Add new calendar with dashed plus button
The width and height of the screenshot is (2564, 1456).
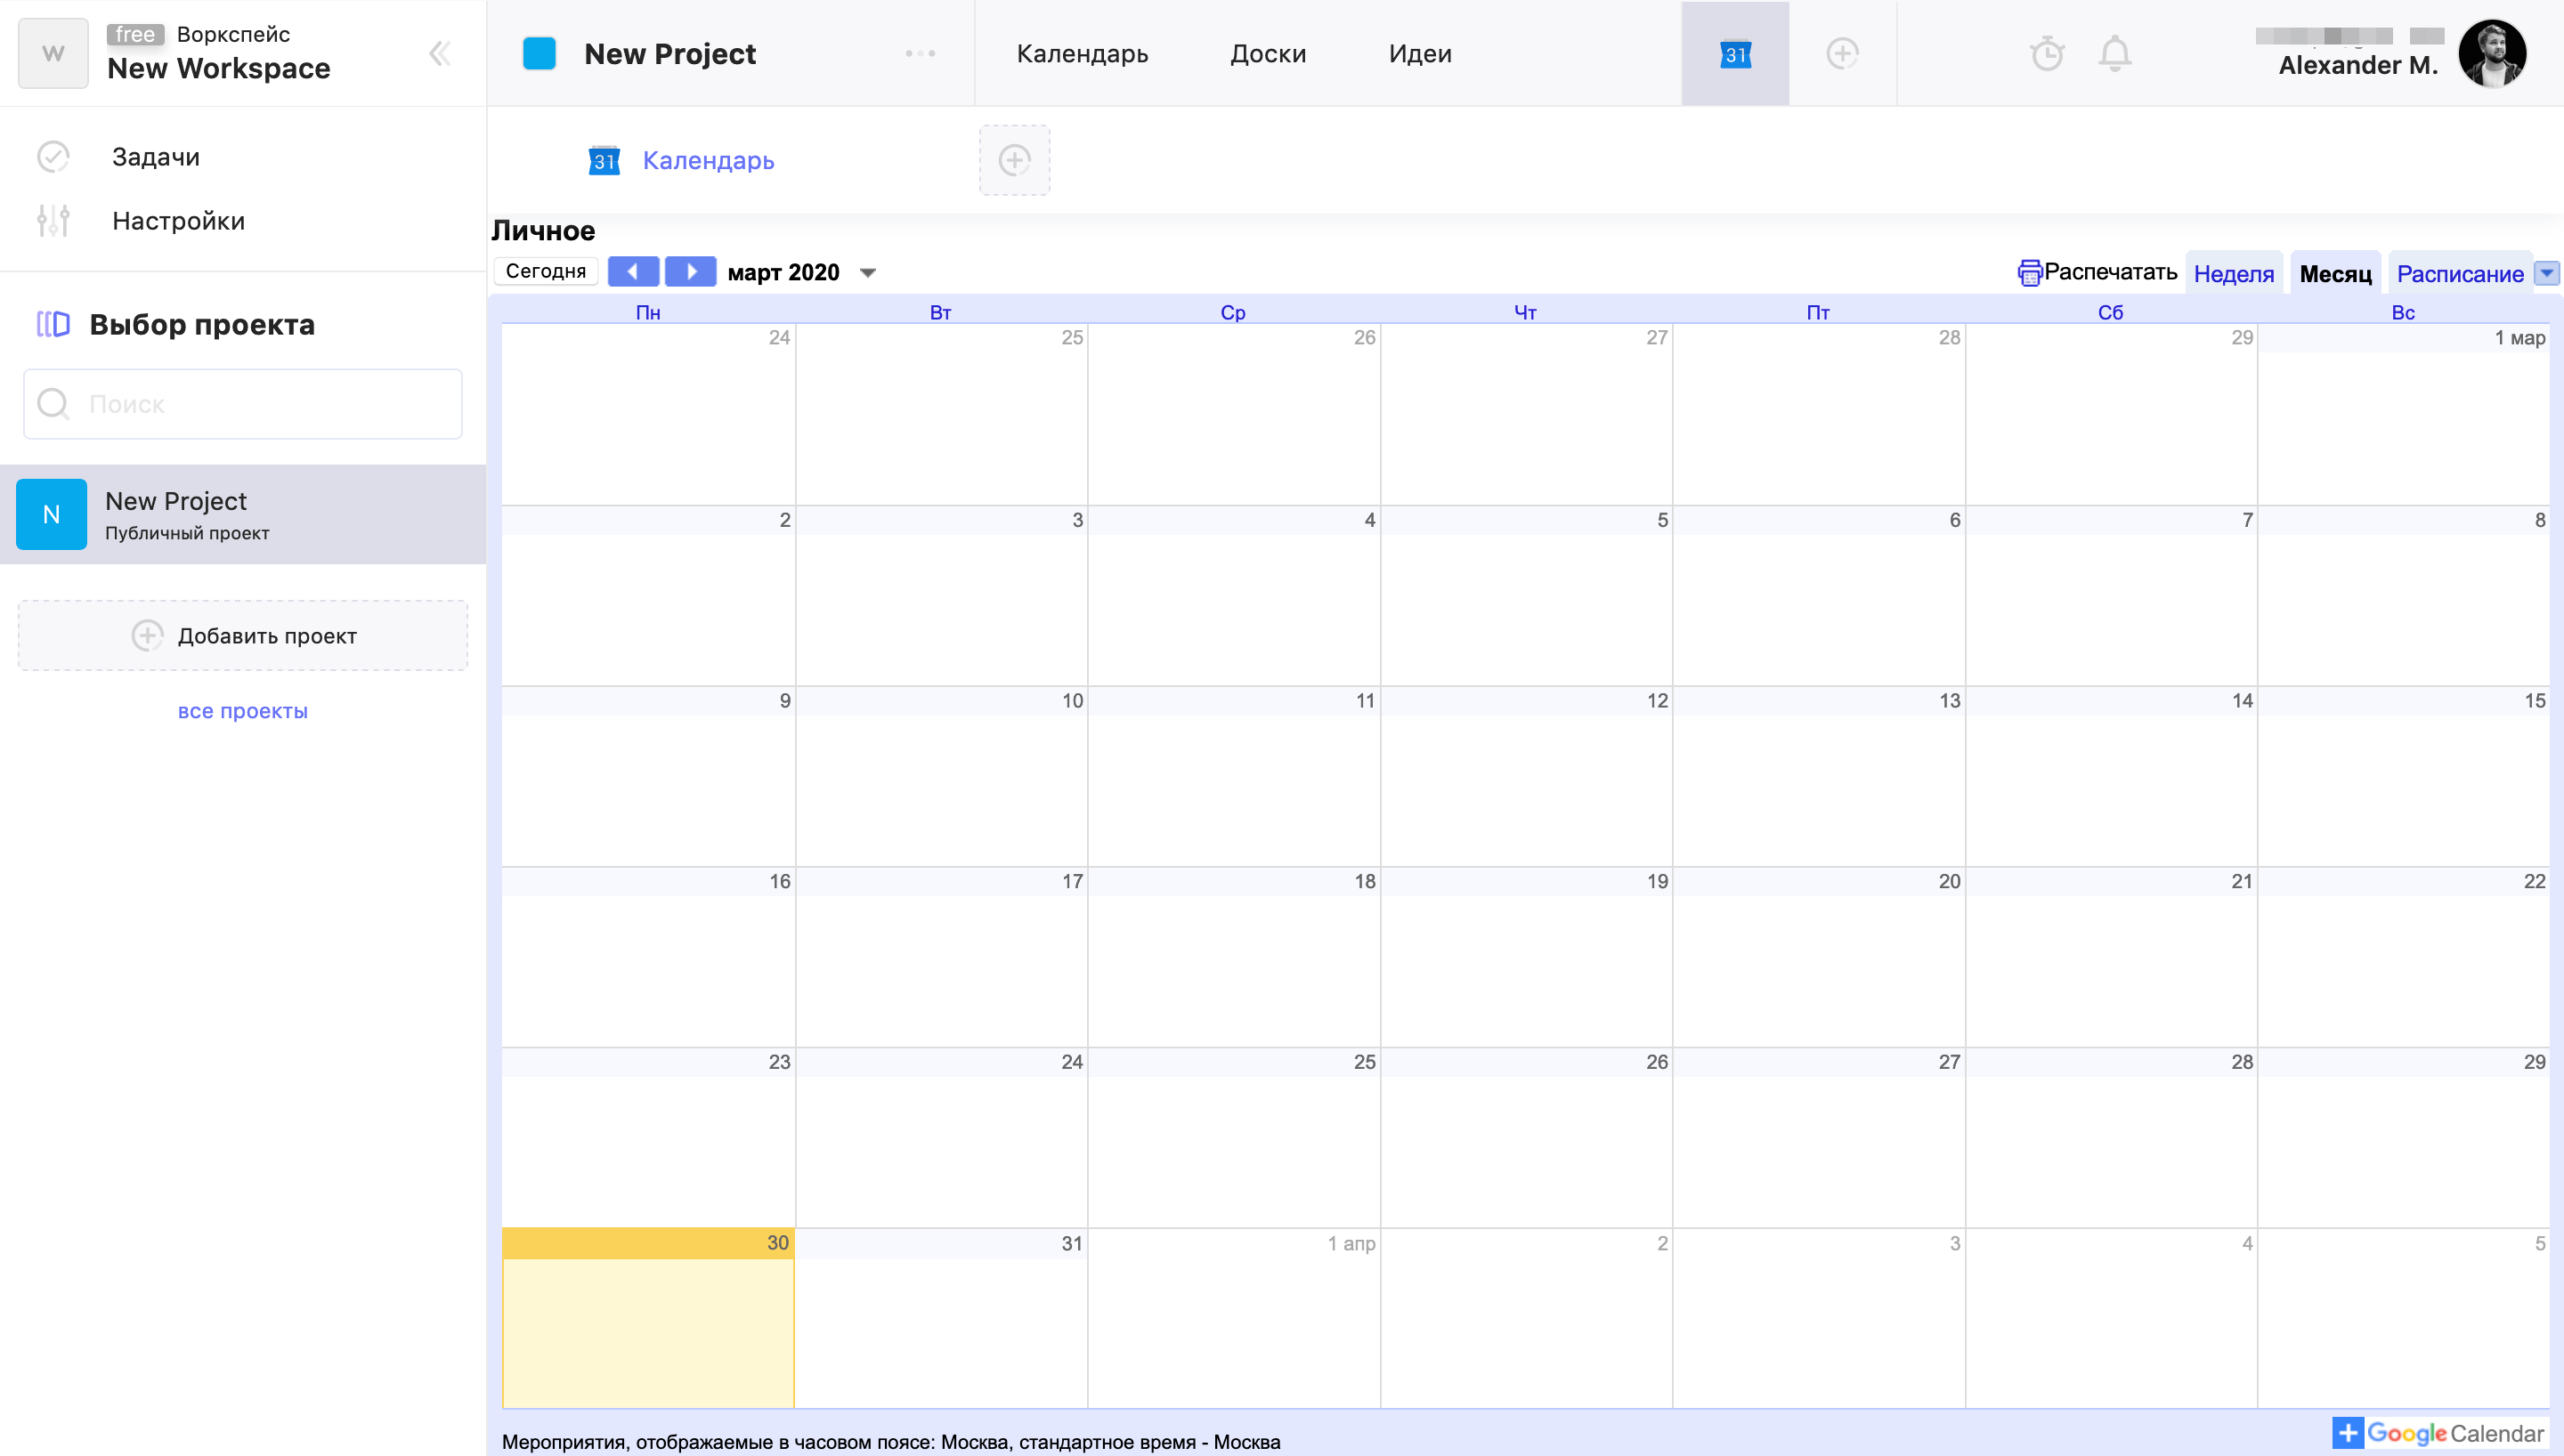[x=1014, y=160]
